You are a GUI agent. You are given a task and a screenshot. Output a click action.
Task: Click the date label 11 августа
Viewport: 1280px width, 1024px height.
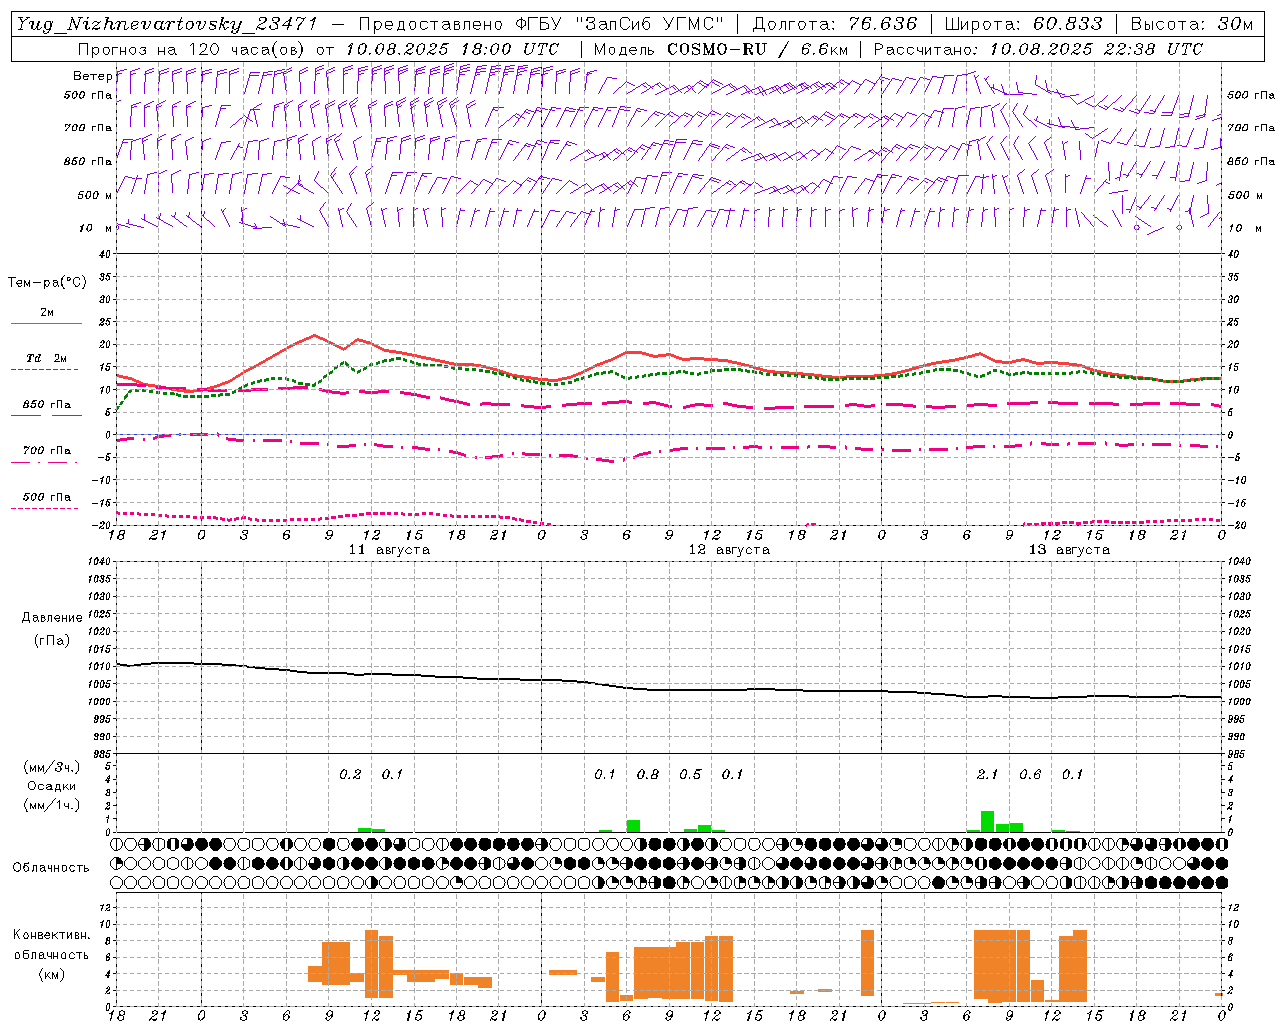[389, 550]
